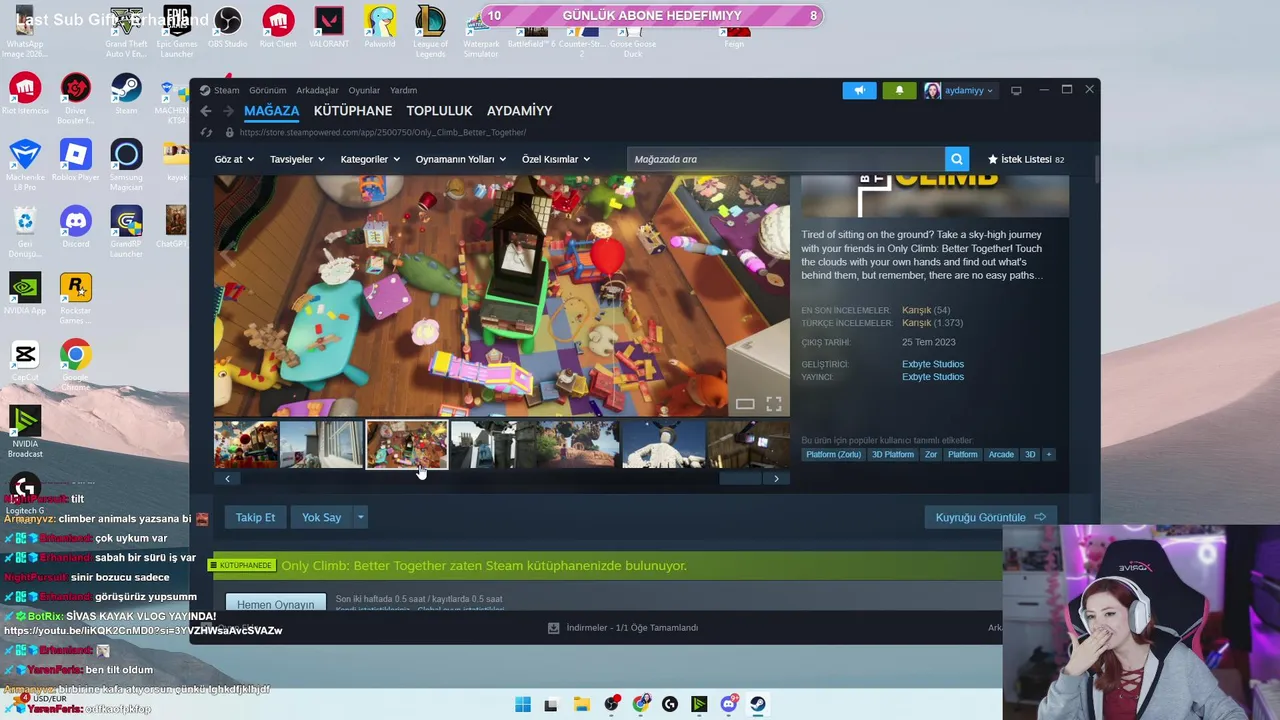The image size is (1280, 720).
Task: Click the Takip Et button
Action: click(255, 517)
